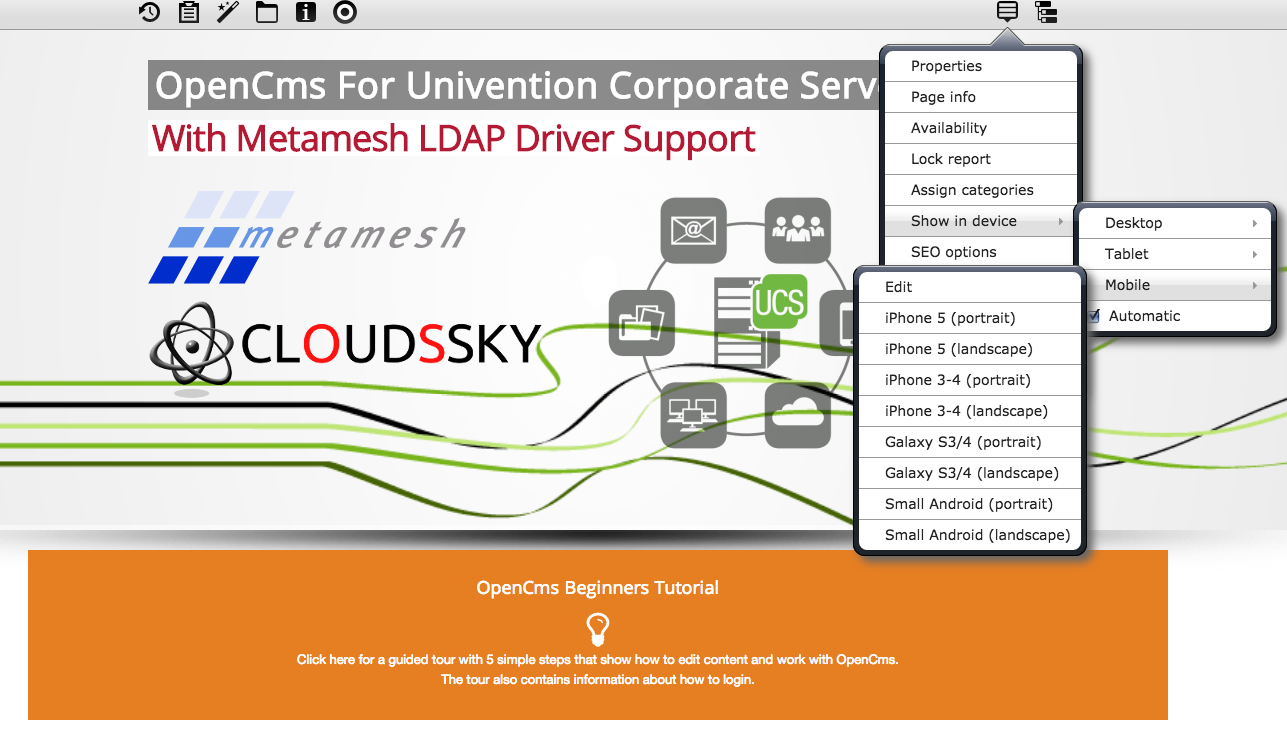Click the guided tour link text
This screenshot has height=732, width=1287.
597,660
